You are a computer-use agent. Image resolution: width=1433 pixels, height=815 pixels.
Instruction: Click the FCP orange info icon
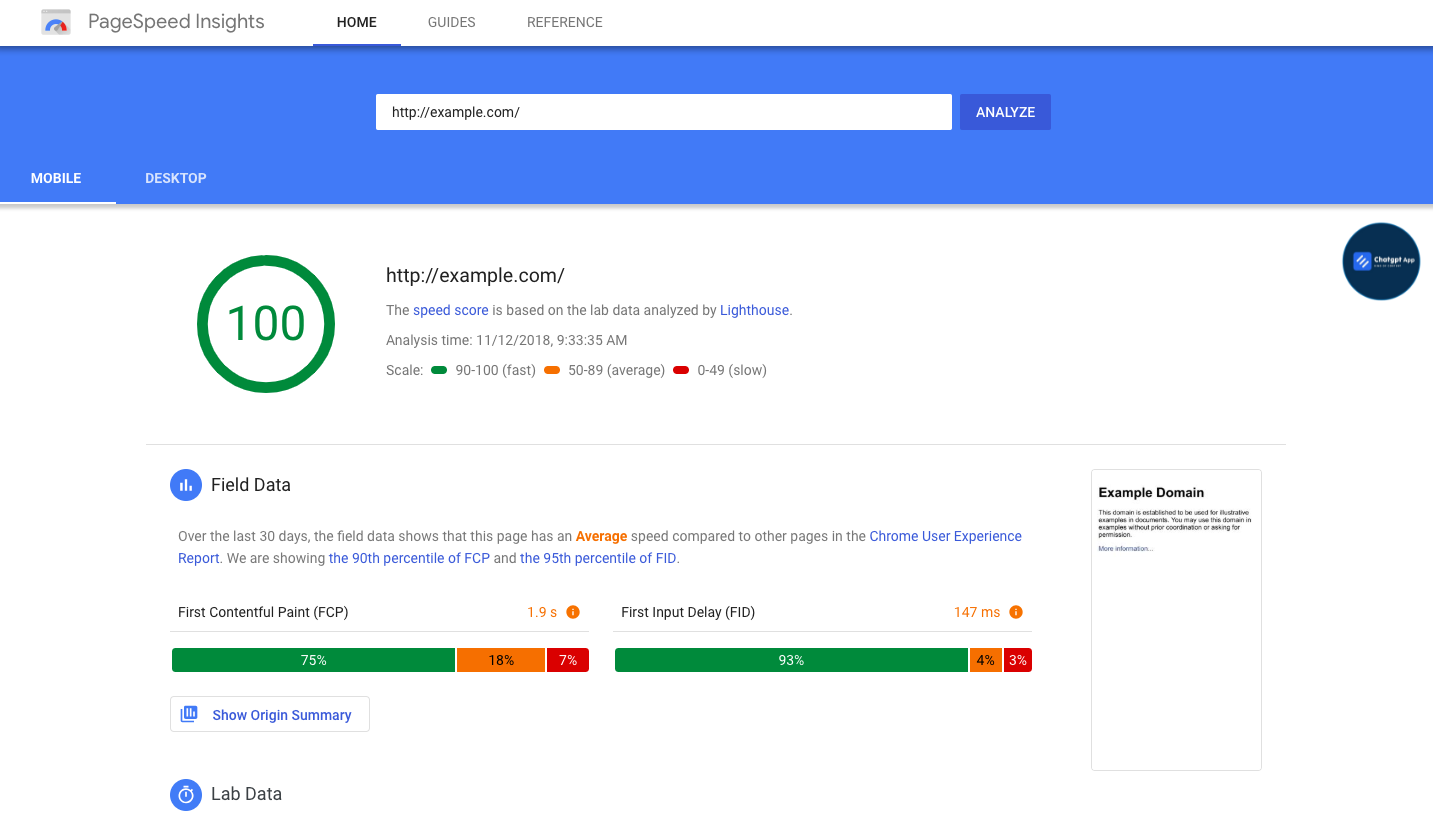click(x=573, y=612)
